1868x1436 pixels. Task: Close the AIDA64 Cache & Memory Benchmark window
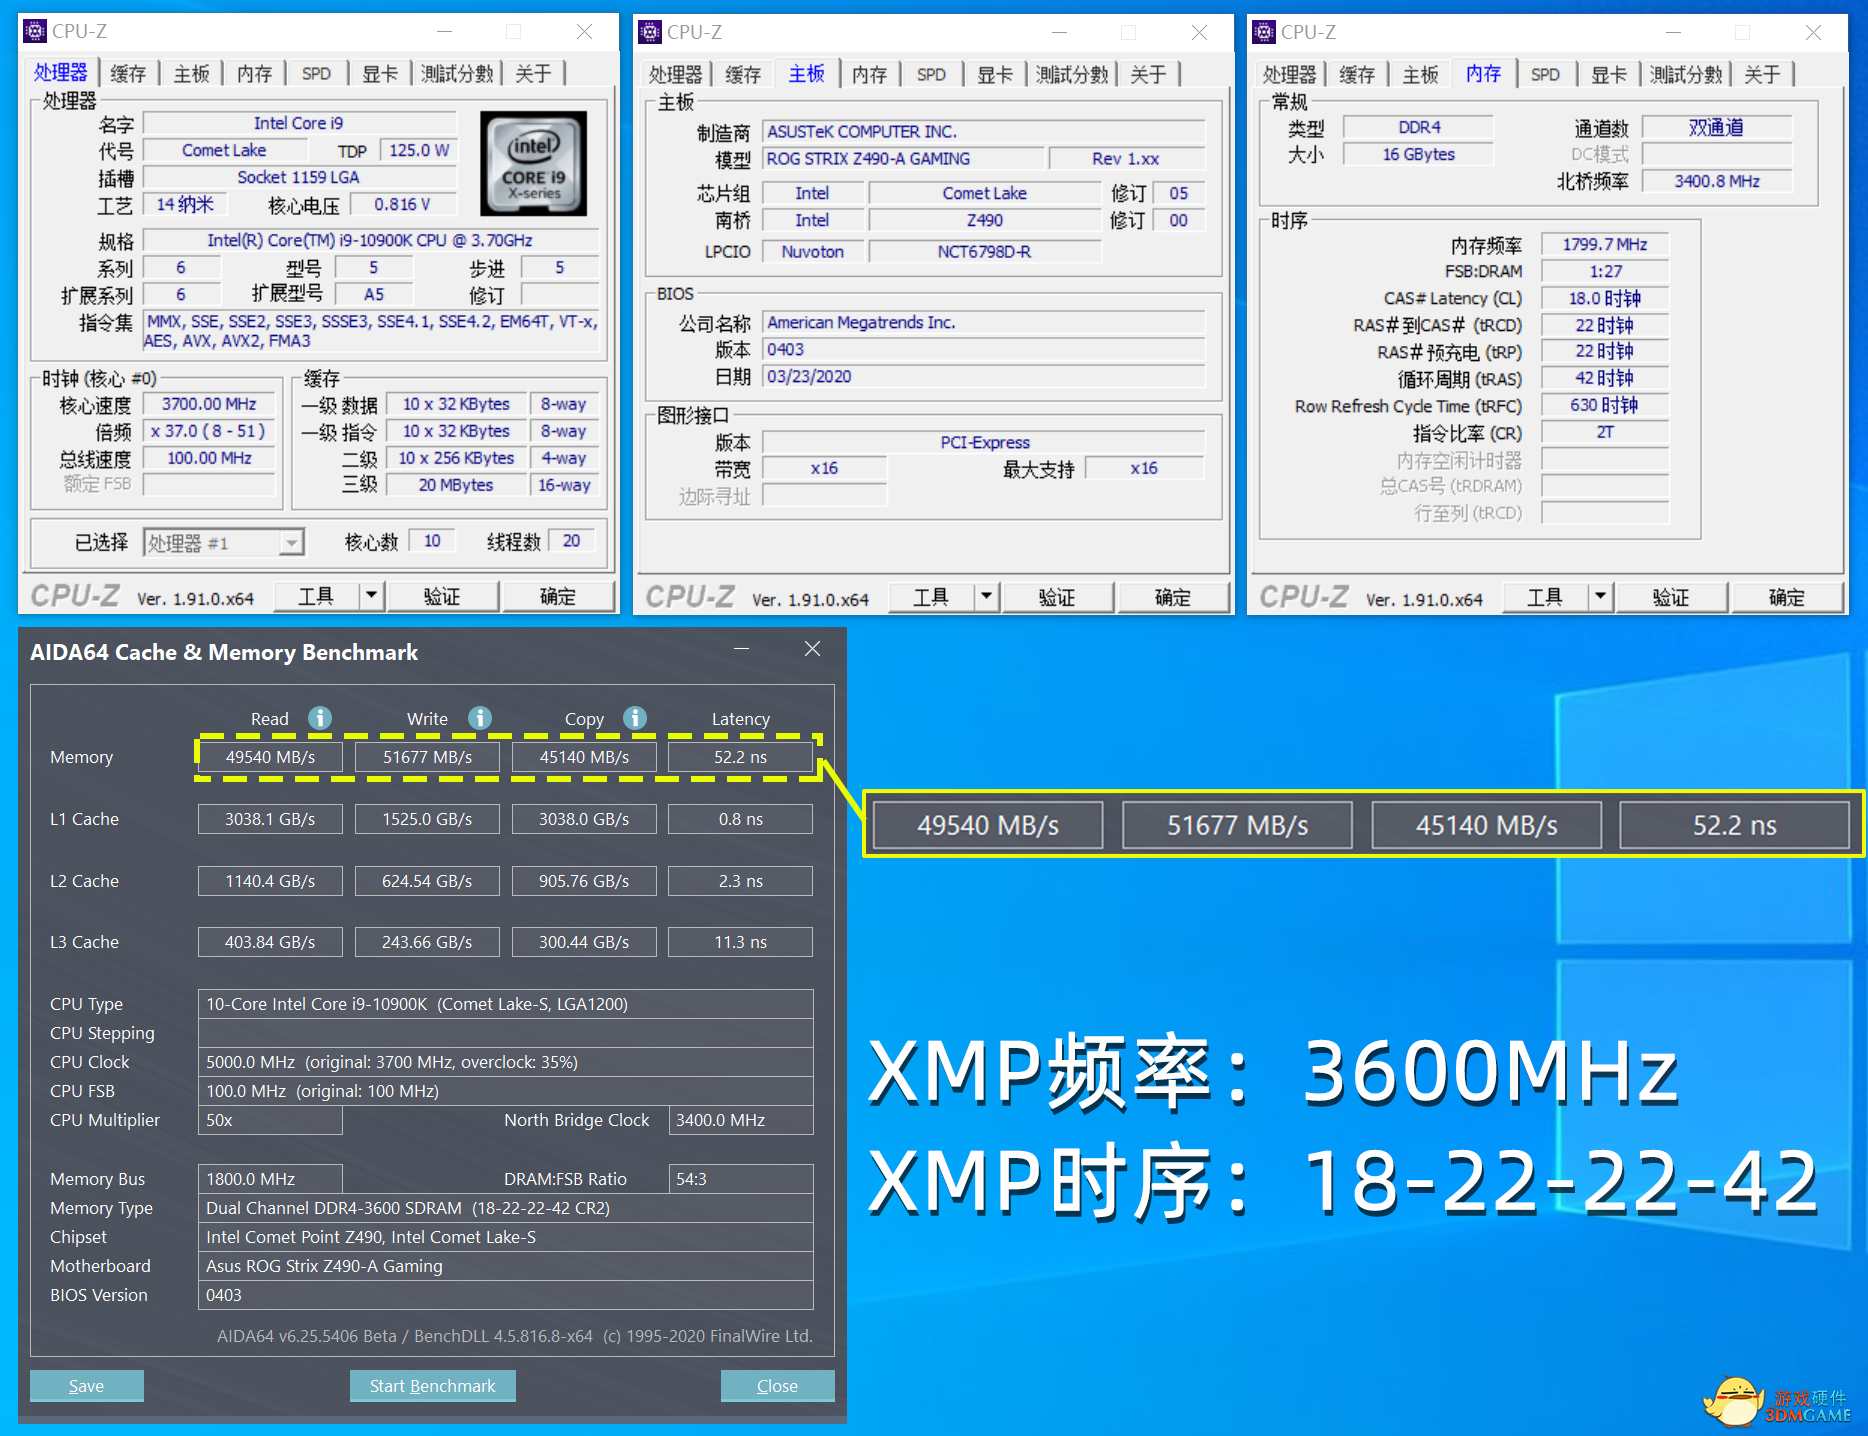[x=812, y=649]
